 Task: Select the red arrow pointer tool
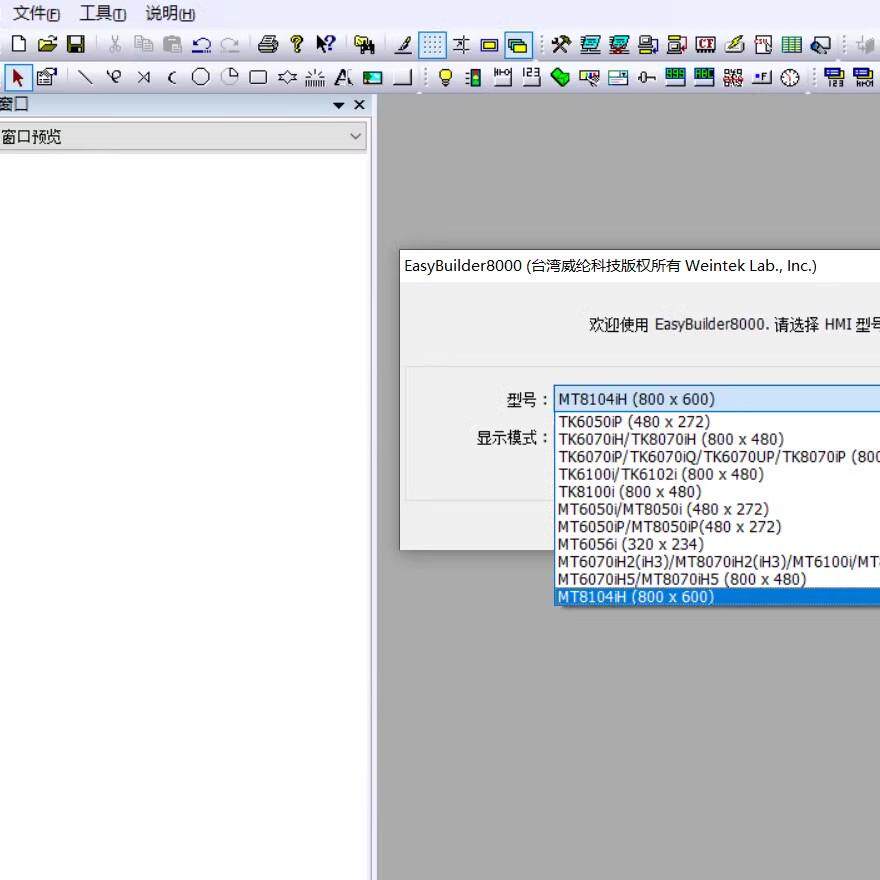(x=19, y=77)
